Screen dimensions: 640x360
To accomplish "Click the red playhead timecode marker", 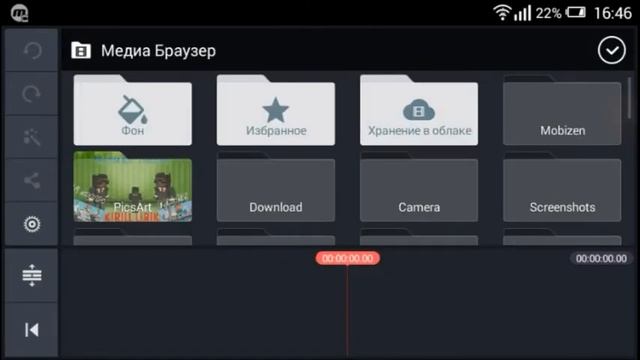I will pos(347,258).
